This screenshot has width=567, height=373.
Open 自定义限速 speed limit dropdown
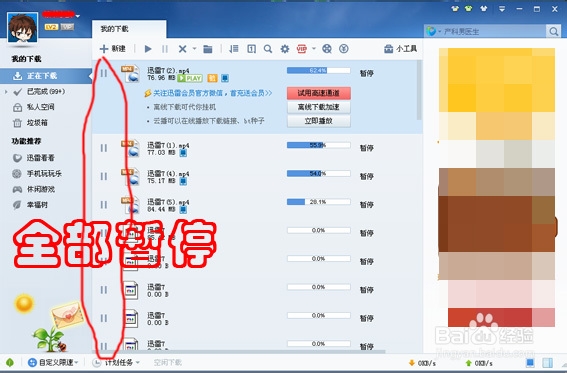(54, 362)
